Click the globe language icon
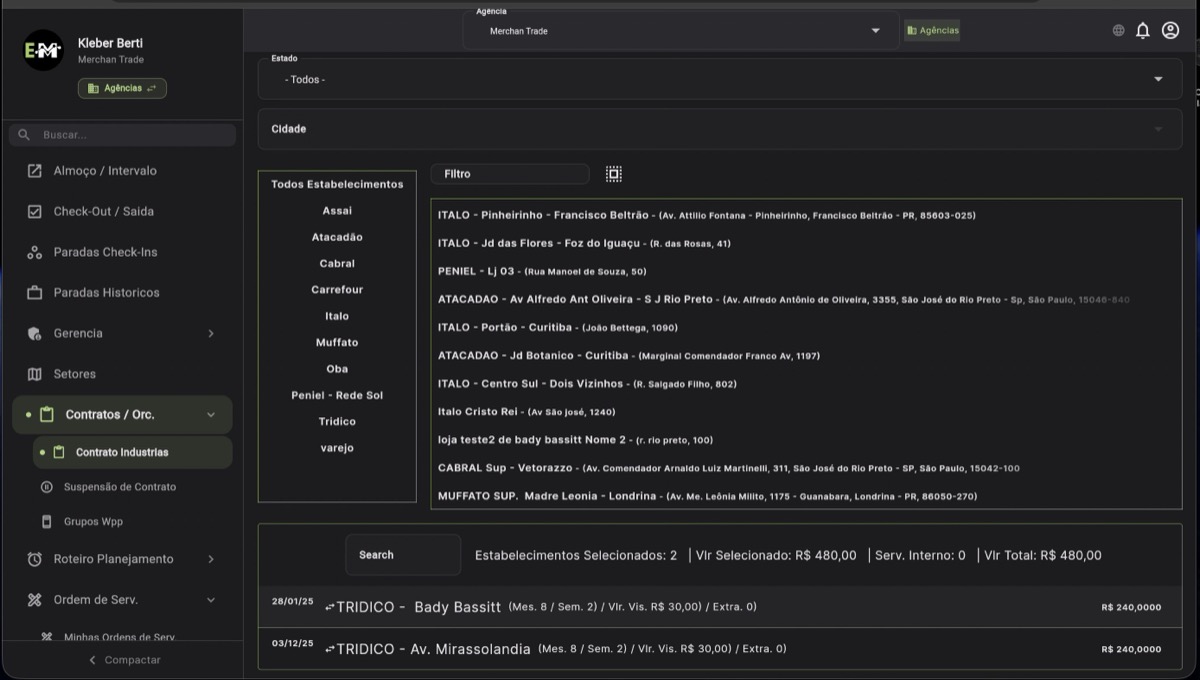Image resolution: width=1200 pixels, height=680 pixels. 1118,31
